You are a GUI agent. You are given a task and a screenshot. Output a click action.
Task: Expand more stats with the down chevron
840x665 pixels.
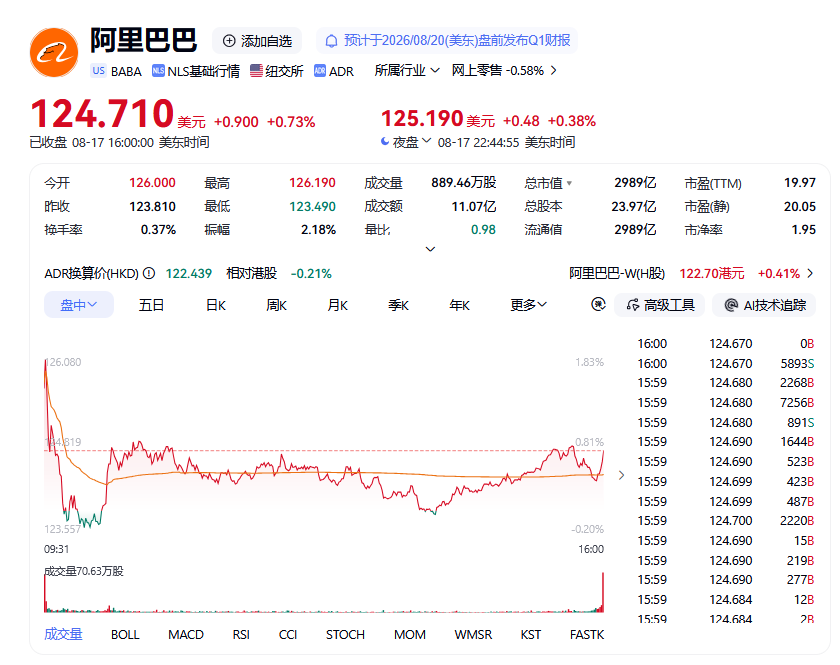click(430, 249)
